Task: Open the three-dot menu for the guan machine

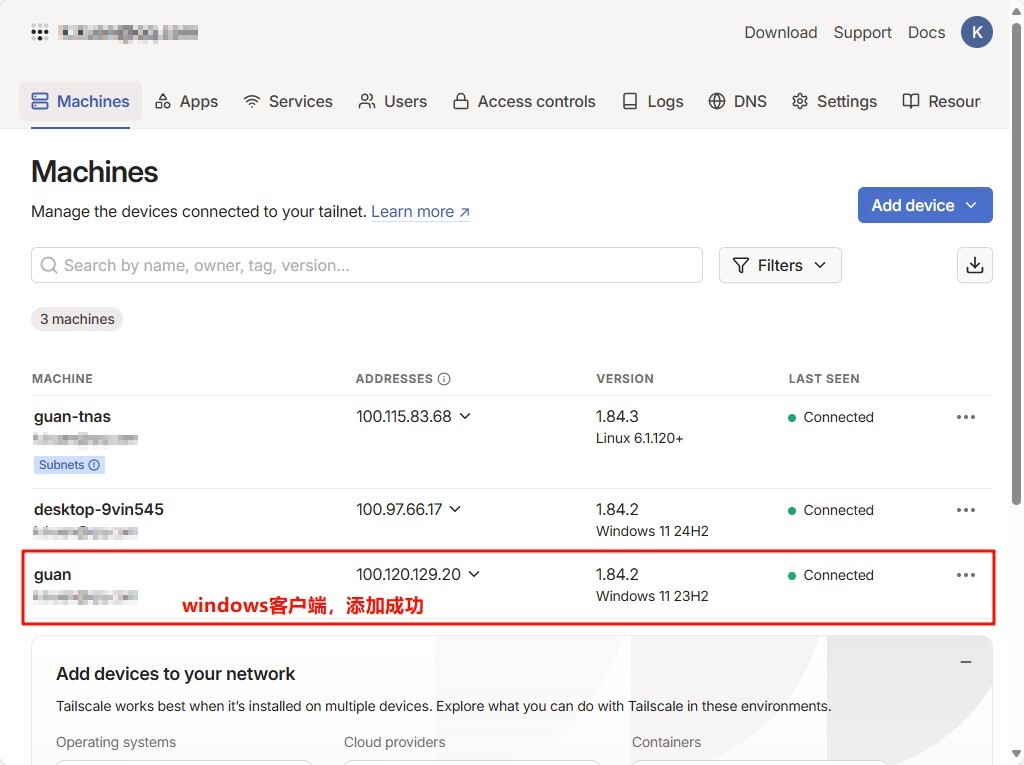Action: [965, 575]
